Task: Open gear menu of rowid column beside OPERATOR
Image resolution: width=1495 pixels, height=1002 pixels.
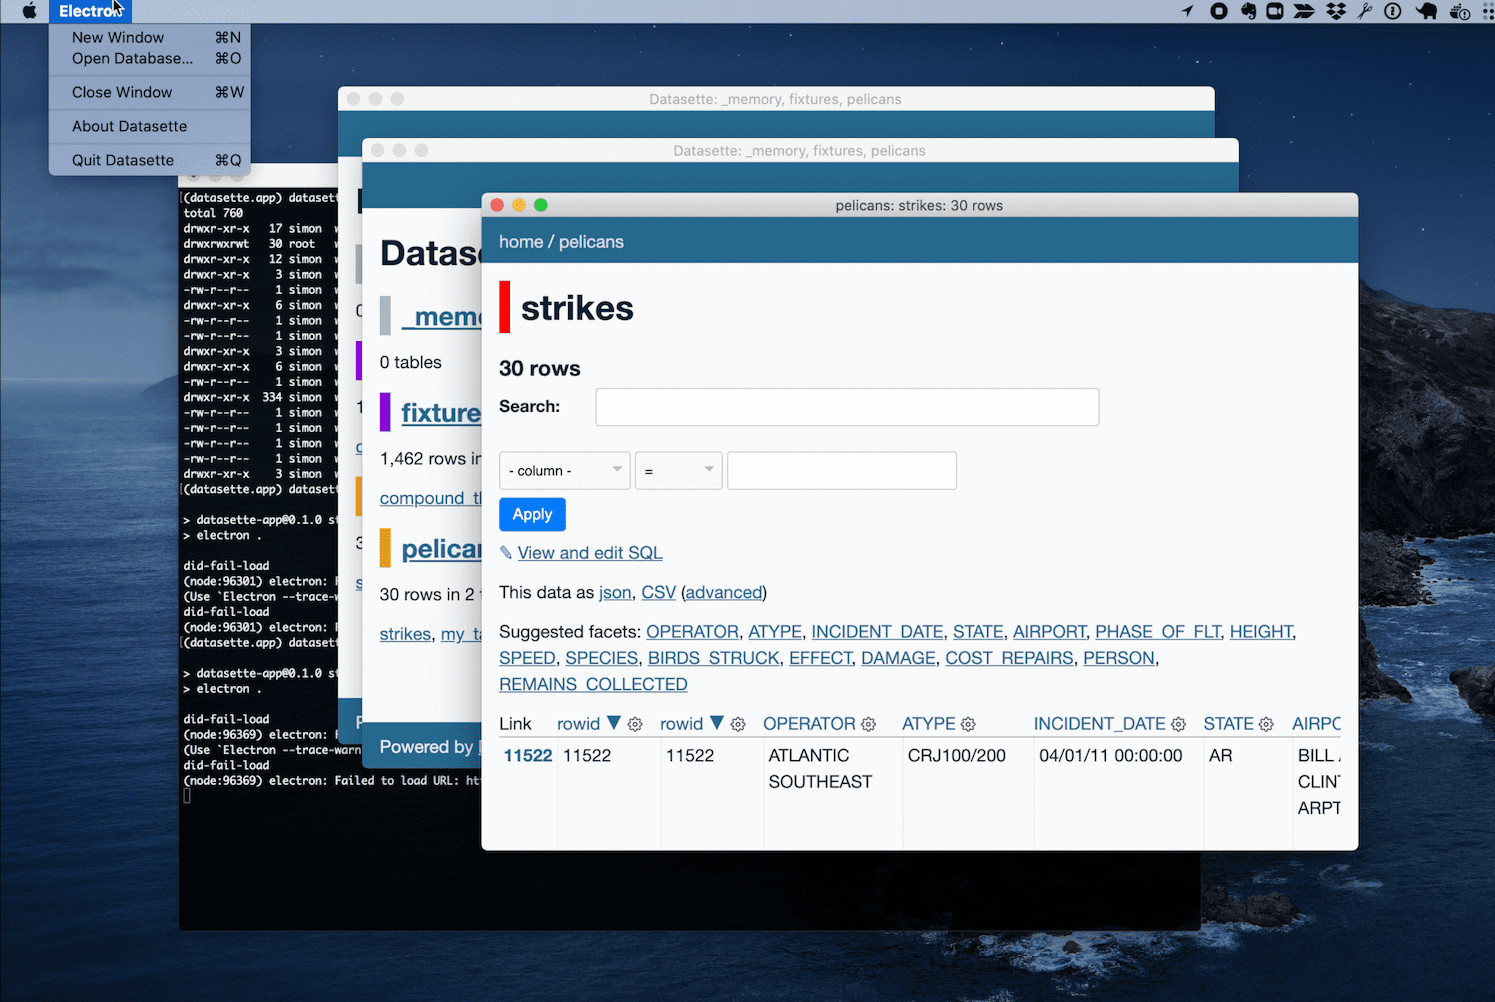Action: pos(738,724)
